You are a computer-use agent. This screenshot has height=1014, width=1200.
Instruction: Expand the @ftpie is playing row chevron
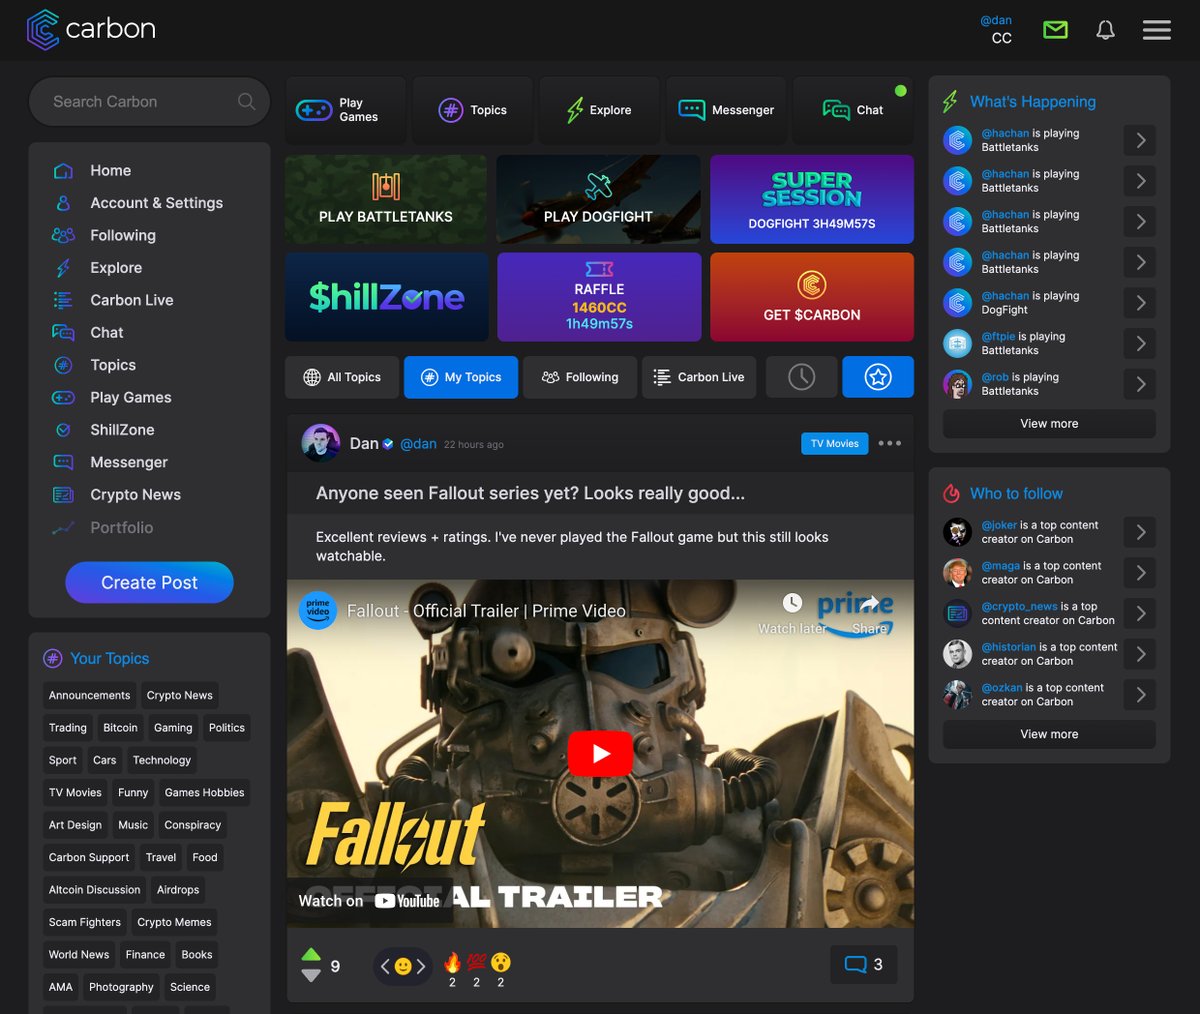[1140, 344]
